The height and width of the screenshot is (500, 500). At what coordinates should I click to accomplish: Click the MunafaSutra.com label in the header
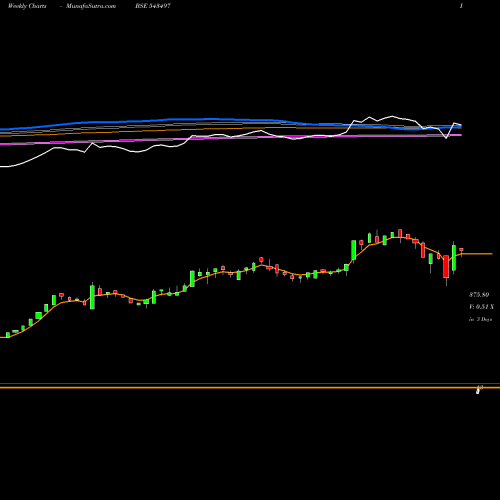(91, 6)
